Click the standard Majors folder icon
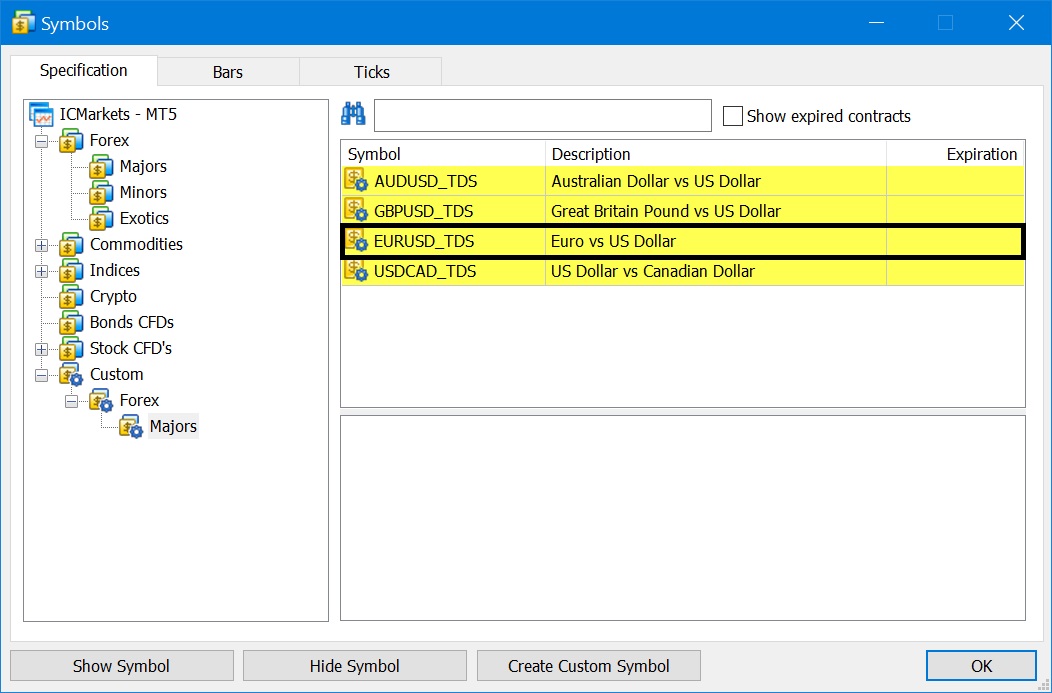The width and height of the screenshot is (1052, 693). click(x=101, y=167)
